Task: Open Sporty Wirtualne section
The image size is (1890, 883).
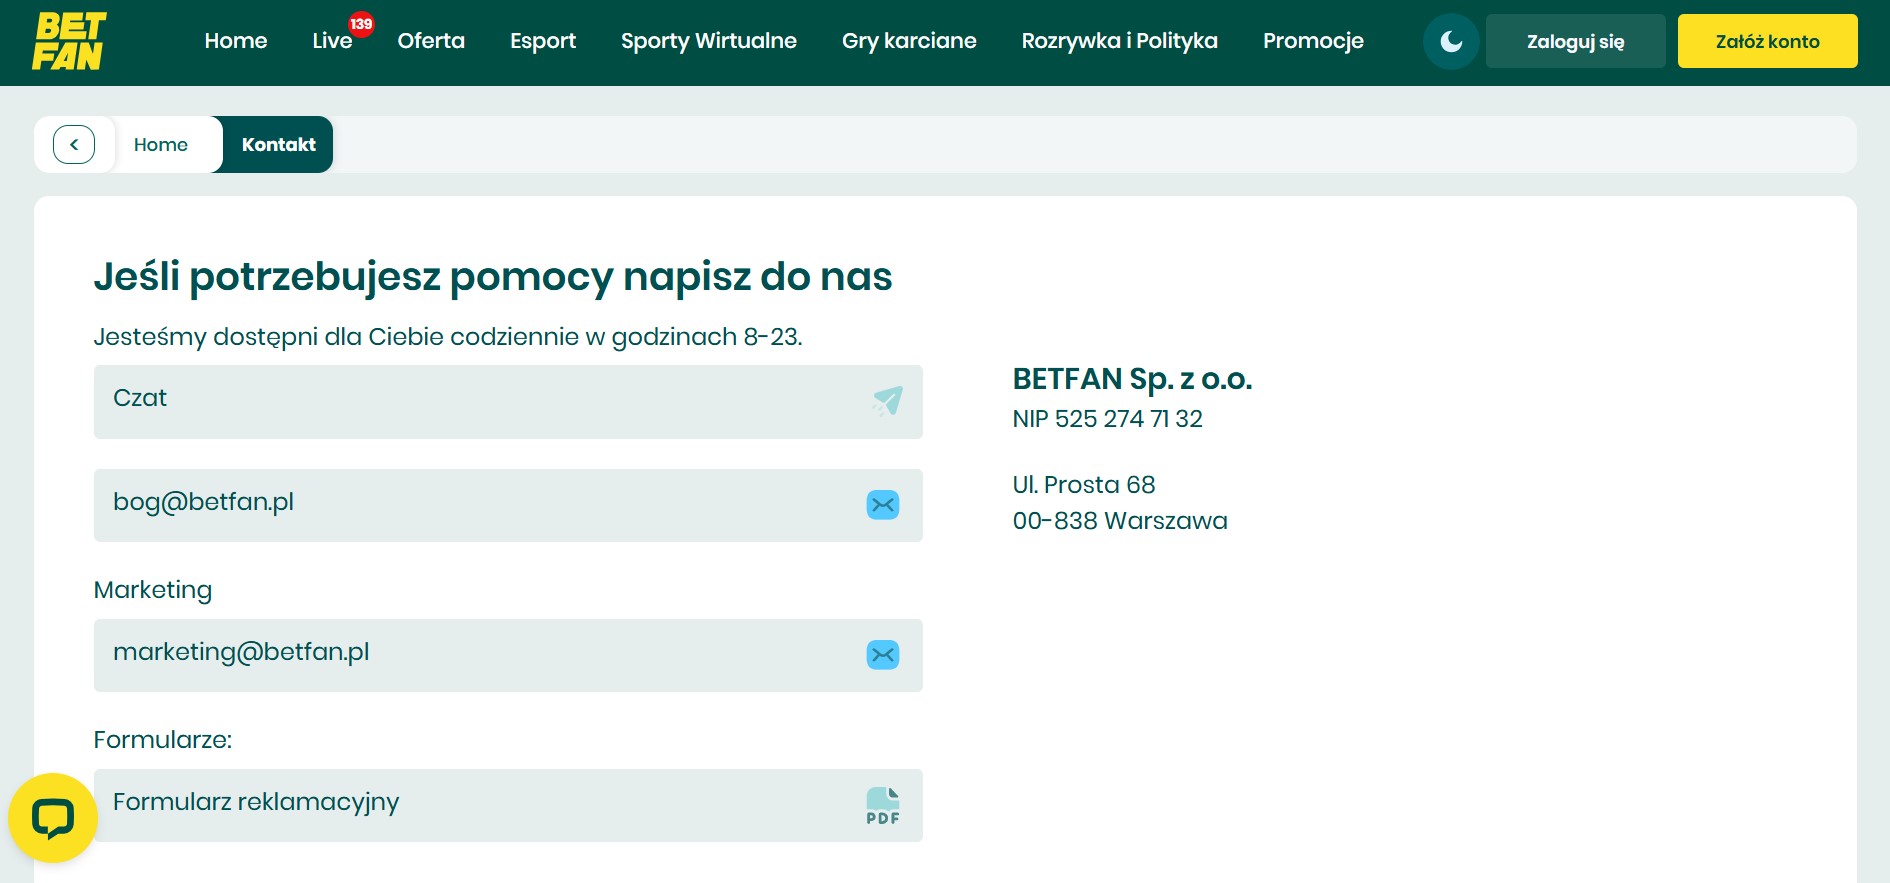Action: click(x=709, y=41)
